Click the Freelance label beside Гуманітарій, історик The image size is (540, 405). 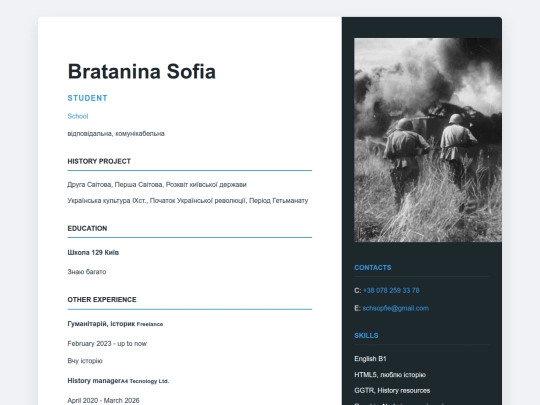[x=150, y=324]
